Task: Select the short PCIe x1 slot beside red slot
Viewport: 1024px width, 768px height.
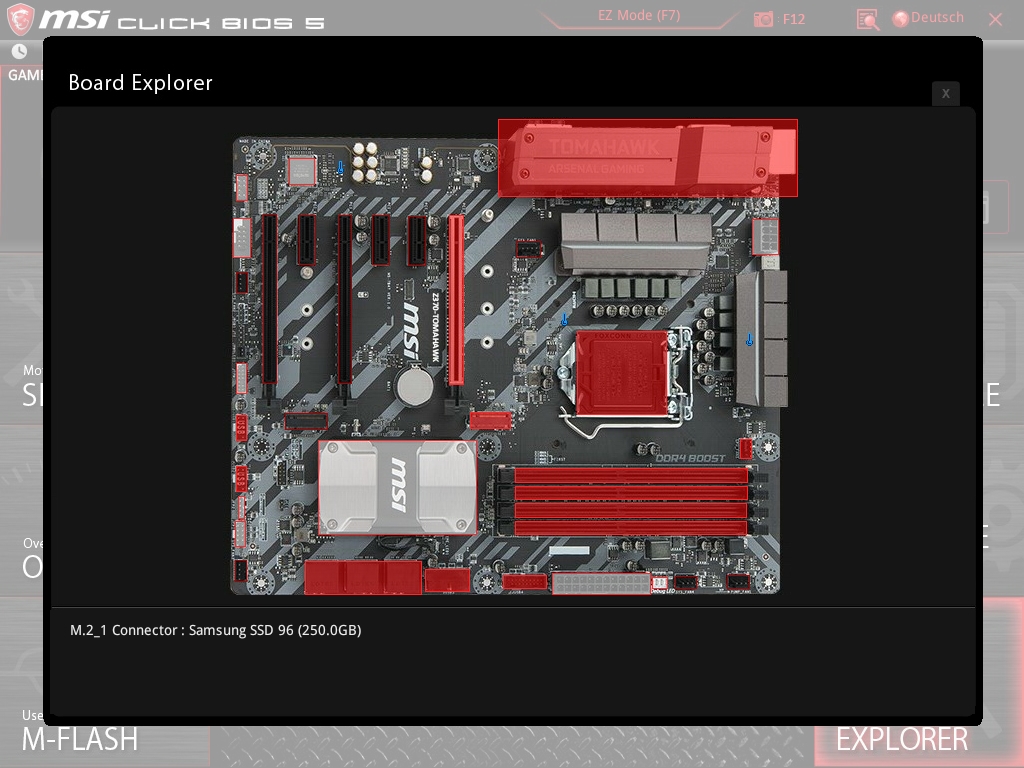Action: pyautogui.click(x=417, y=240)
